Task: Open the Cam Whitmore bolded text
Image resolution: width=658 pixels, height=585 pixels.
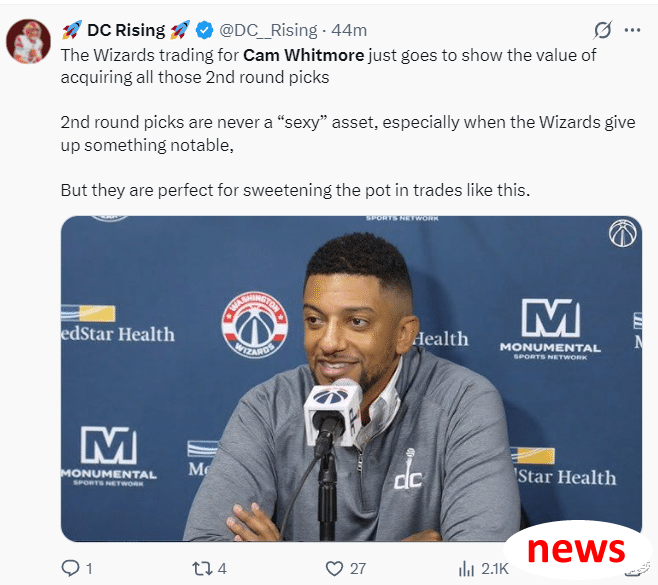Action: [303, 55]
